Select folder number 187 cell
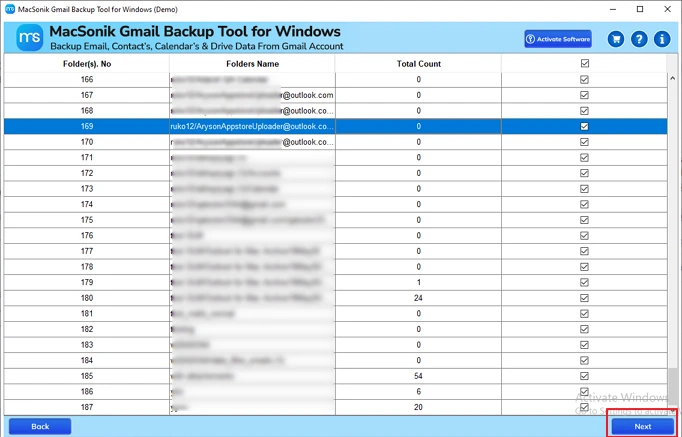 point(87,407)
